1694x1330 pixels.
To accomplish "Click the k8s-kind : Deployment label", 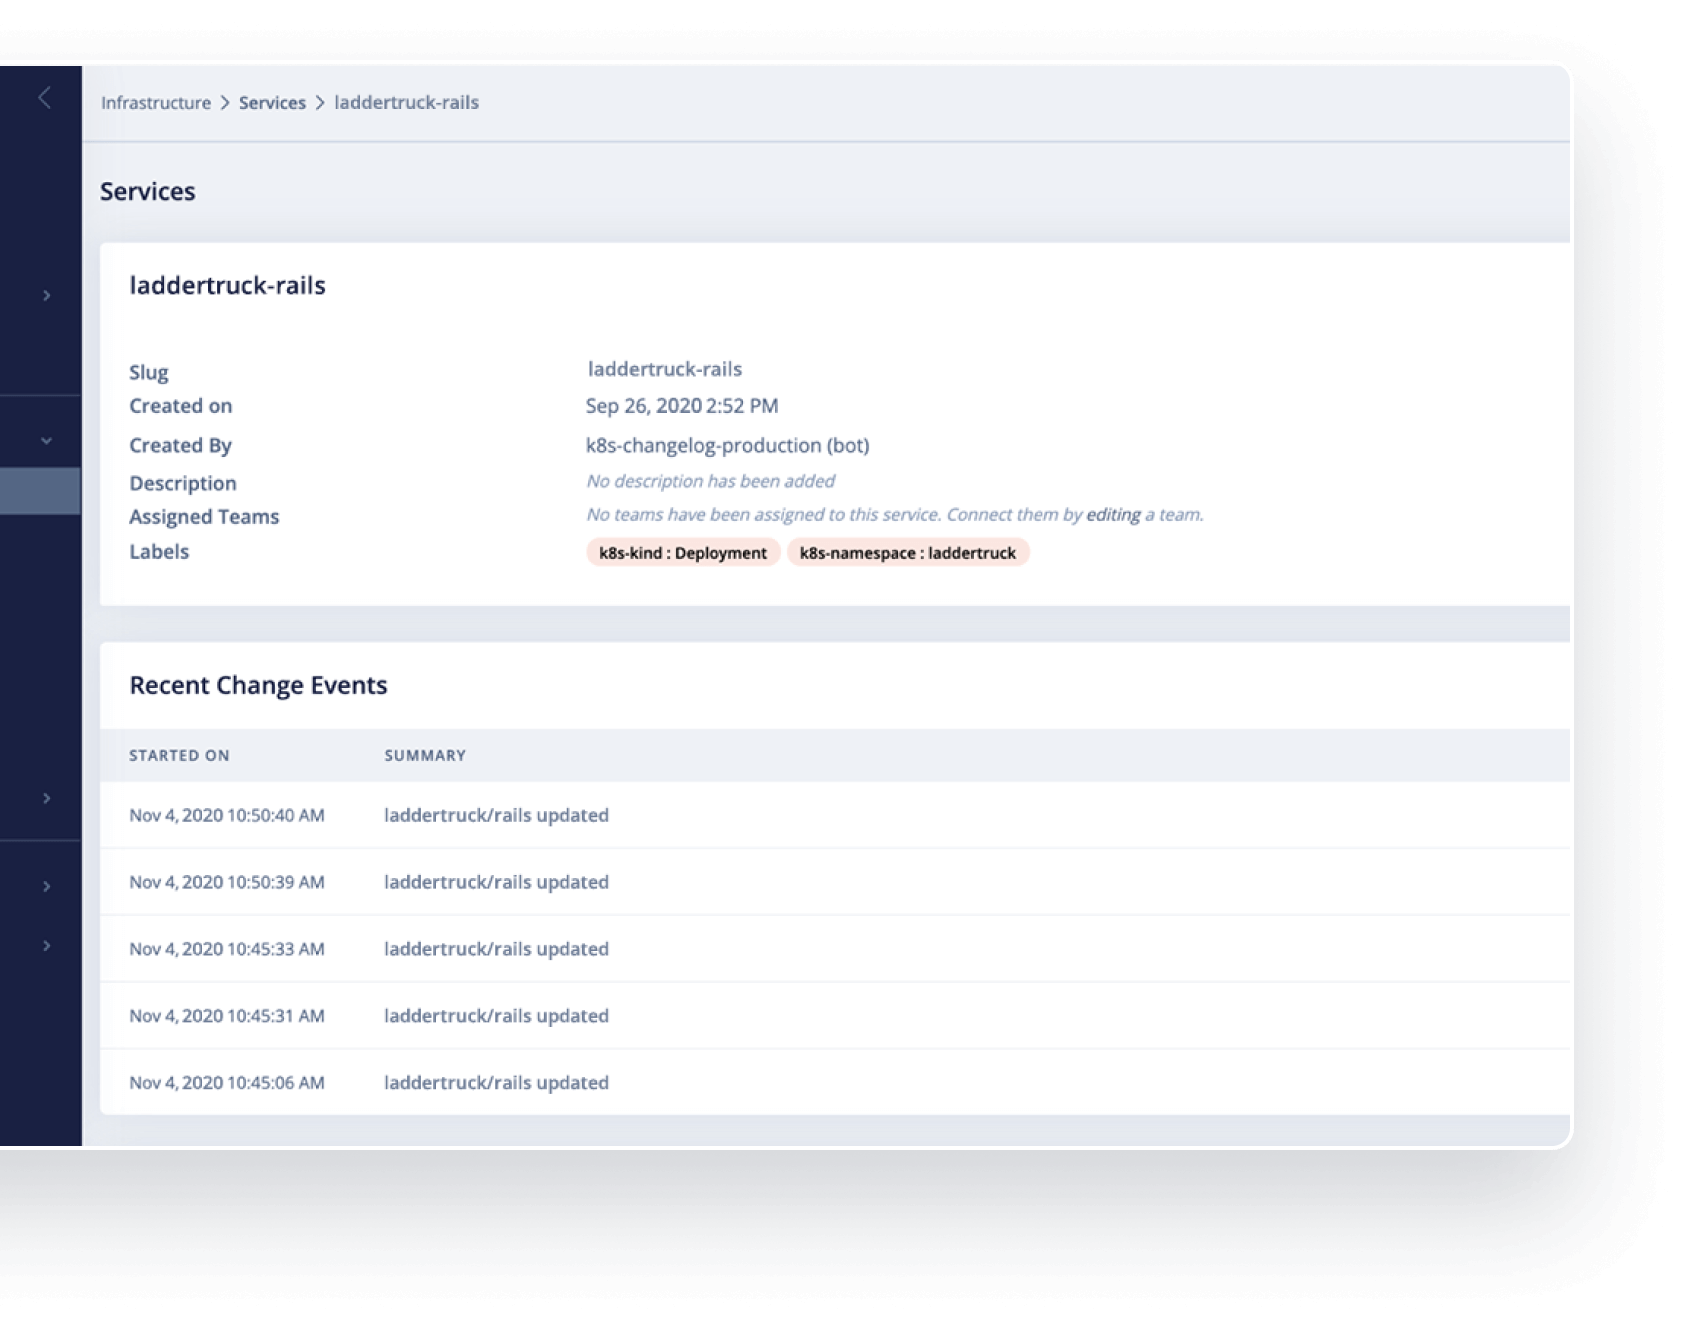I will click(683, 553).
